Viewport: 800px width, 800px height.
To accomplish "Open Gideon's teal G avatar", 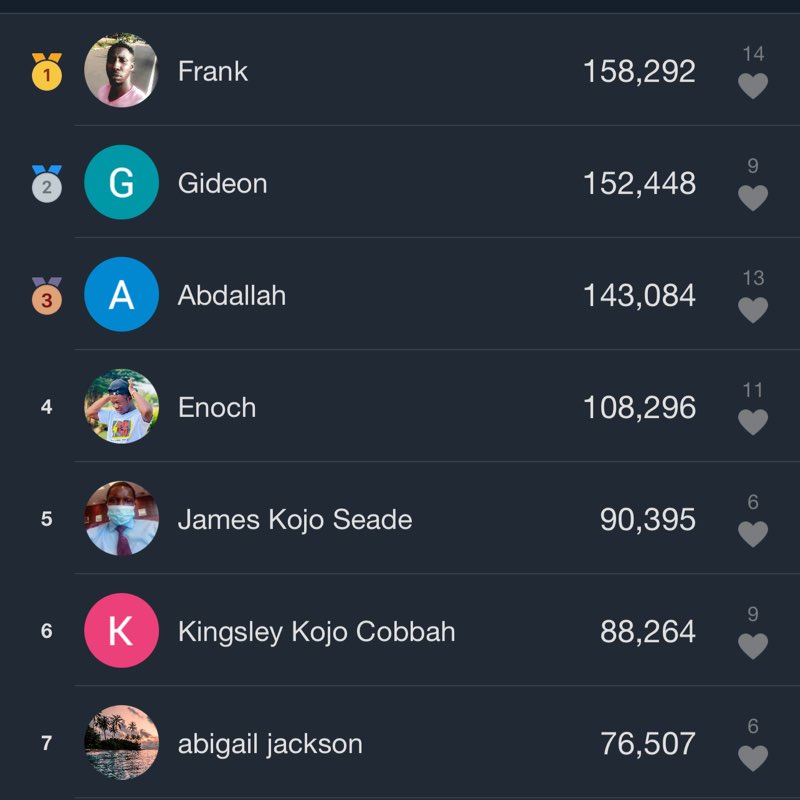I will pos(121,183).
